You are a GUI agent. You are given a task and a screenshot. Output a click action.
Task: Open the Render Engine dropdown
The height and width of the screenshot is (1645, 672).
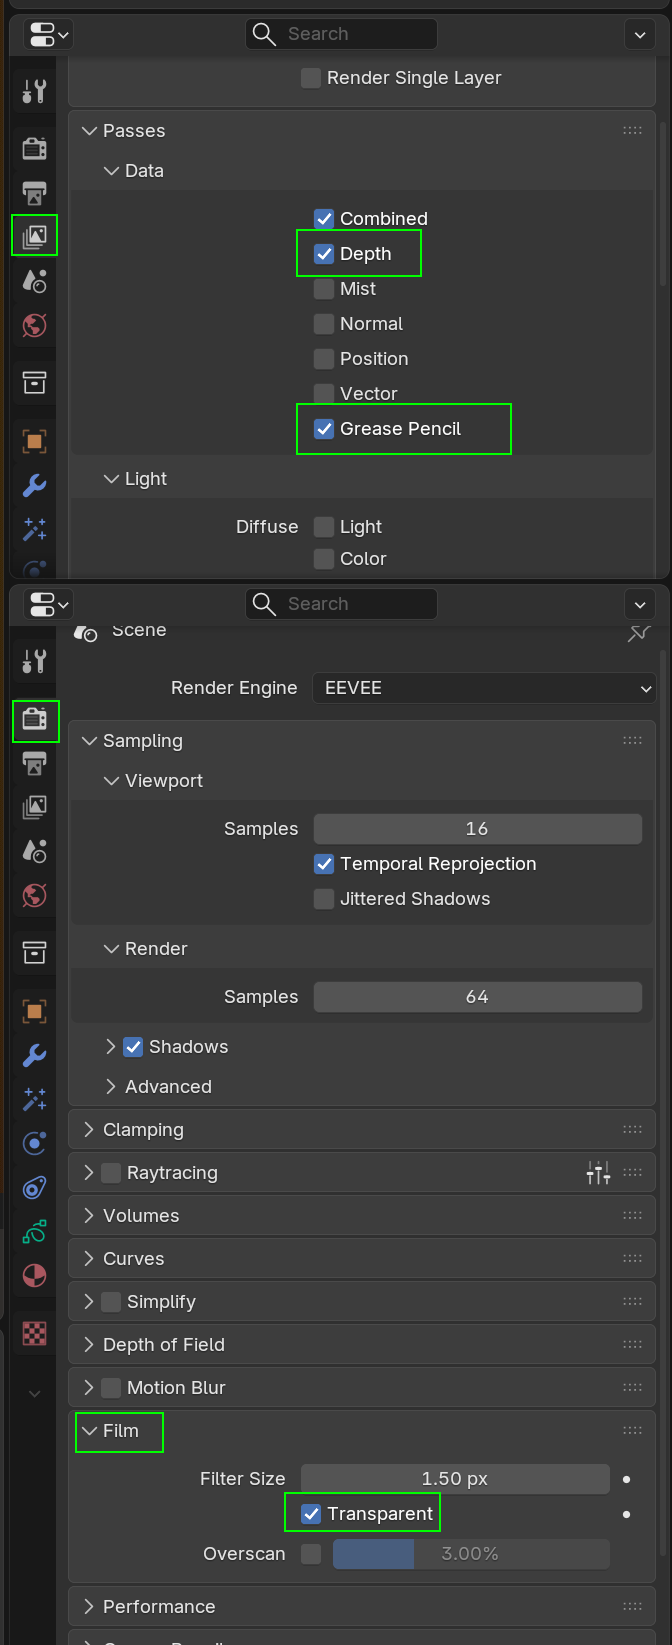[x=484, y=688]
